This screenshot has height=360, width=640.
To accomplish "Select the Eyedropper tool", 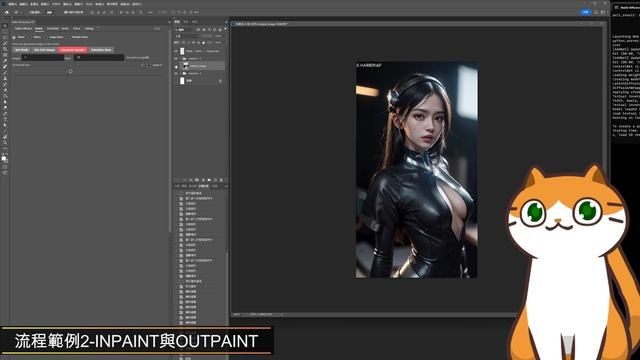I will pos(5,60).
